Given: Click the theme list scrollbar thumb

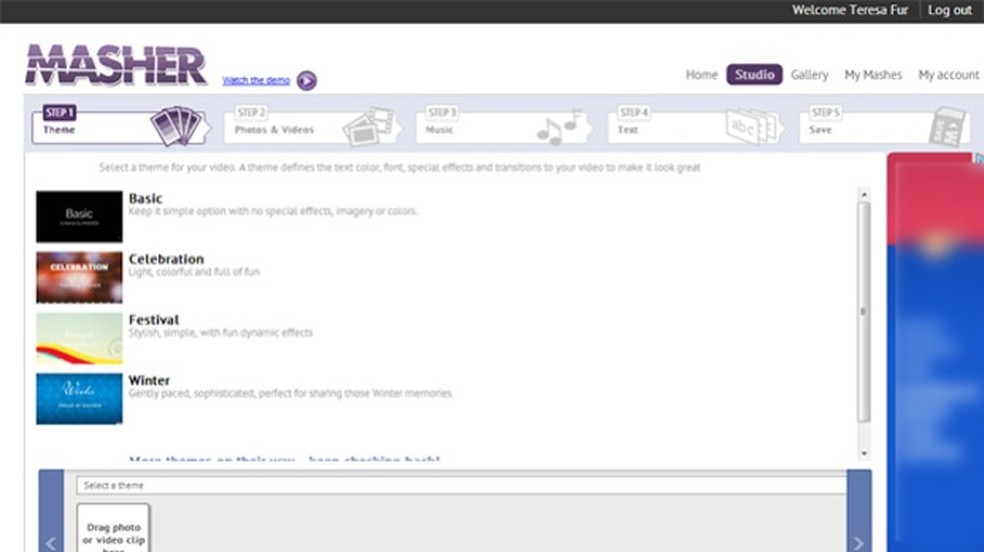Looking at the screenshot, I should [864, 312].
